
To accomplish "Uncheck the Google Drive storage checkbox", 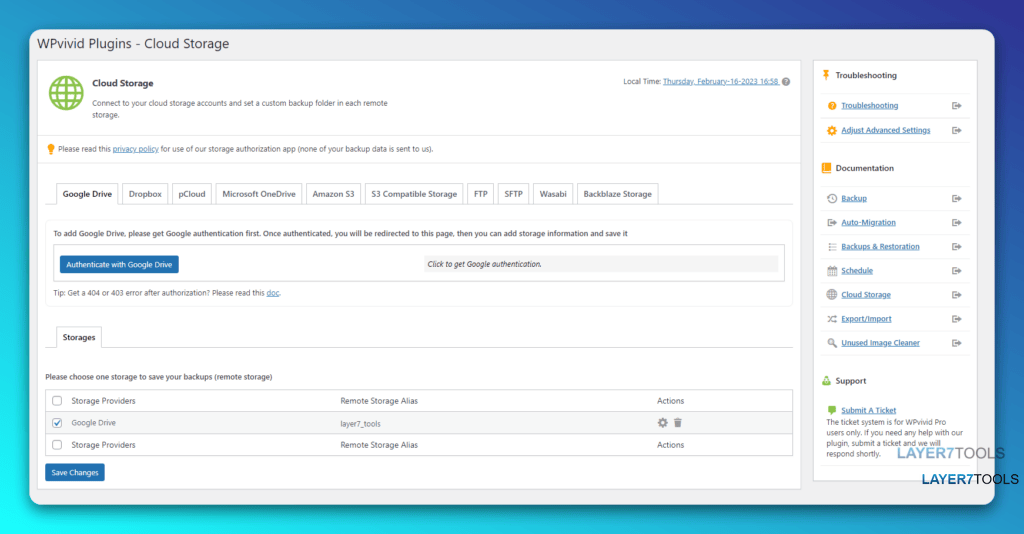I will click(x=57, y=423).
